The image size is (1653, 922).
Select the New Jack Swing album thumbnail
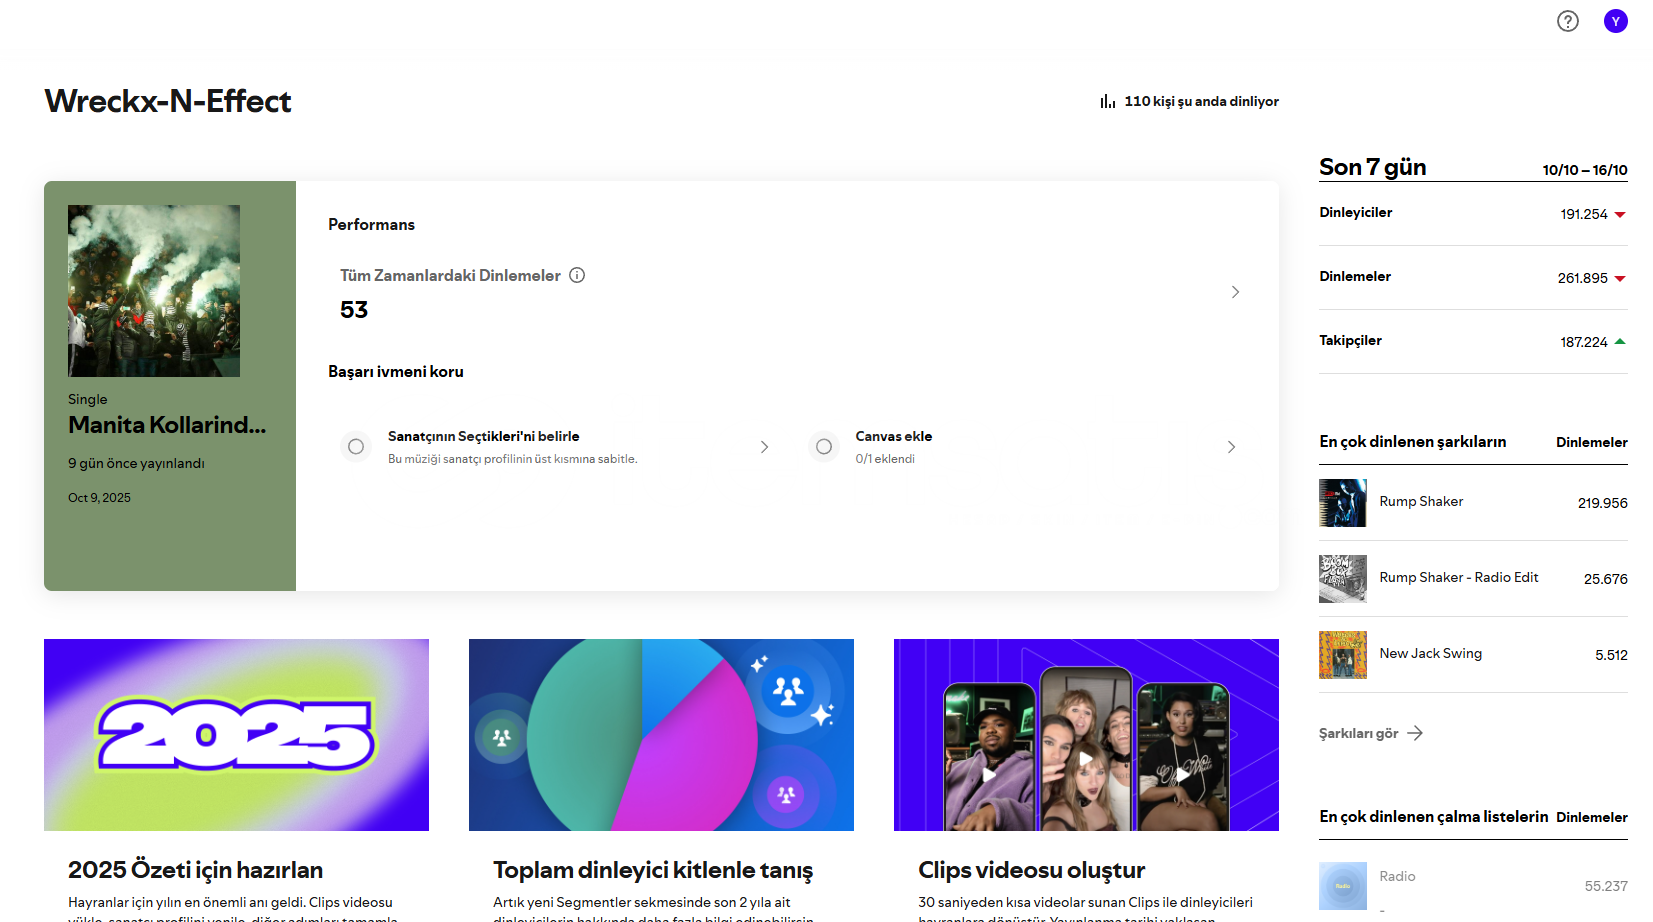pyautogui.click(x=1343, y=655)
